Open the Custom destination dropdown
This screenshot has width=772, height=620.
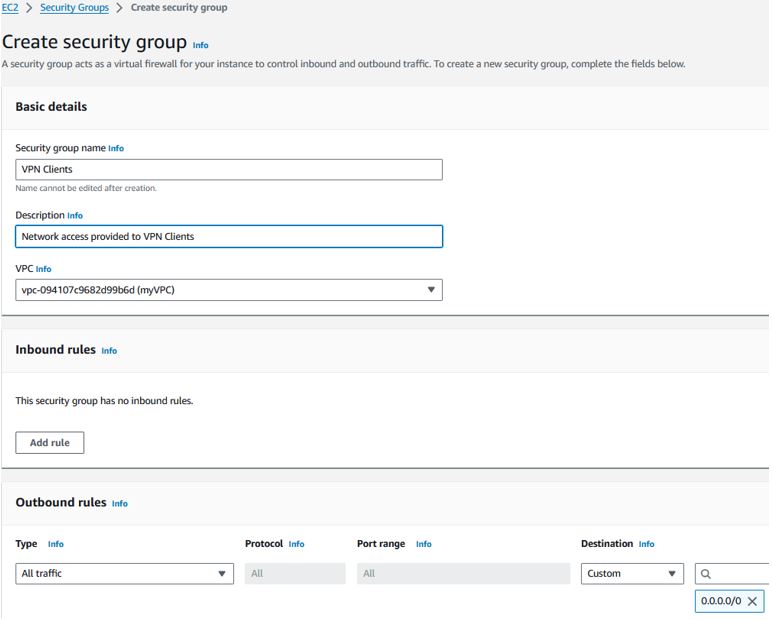tap(632, 574)
